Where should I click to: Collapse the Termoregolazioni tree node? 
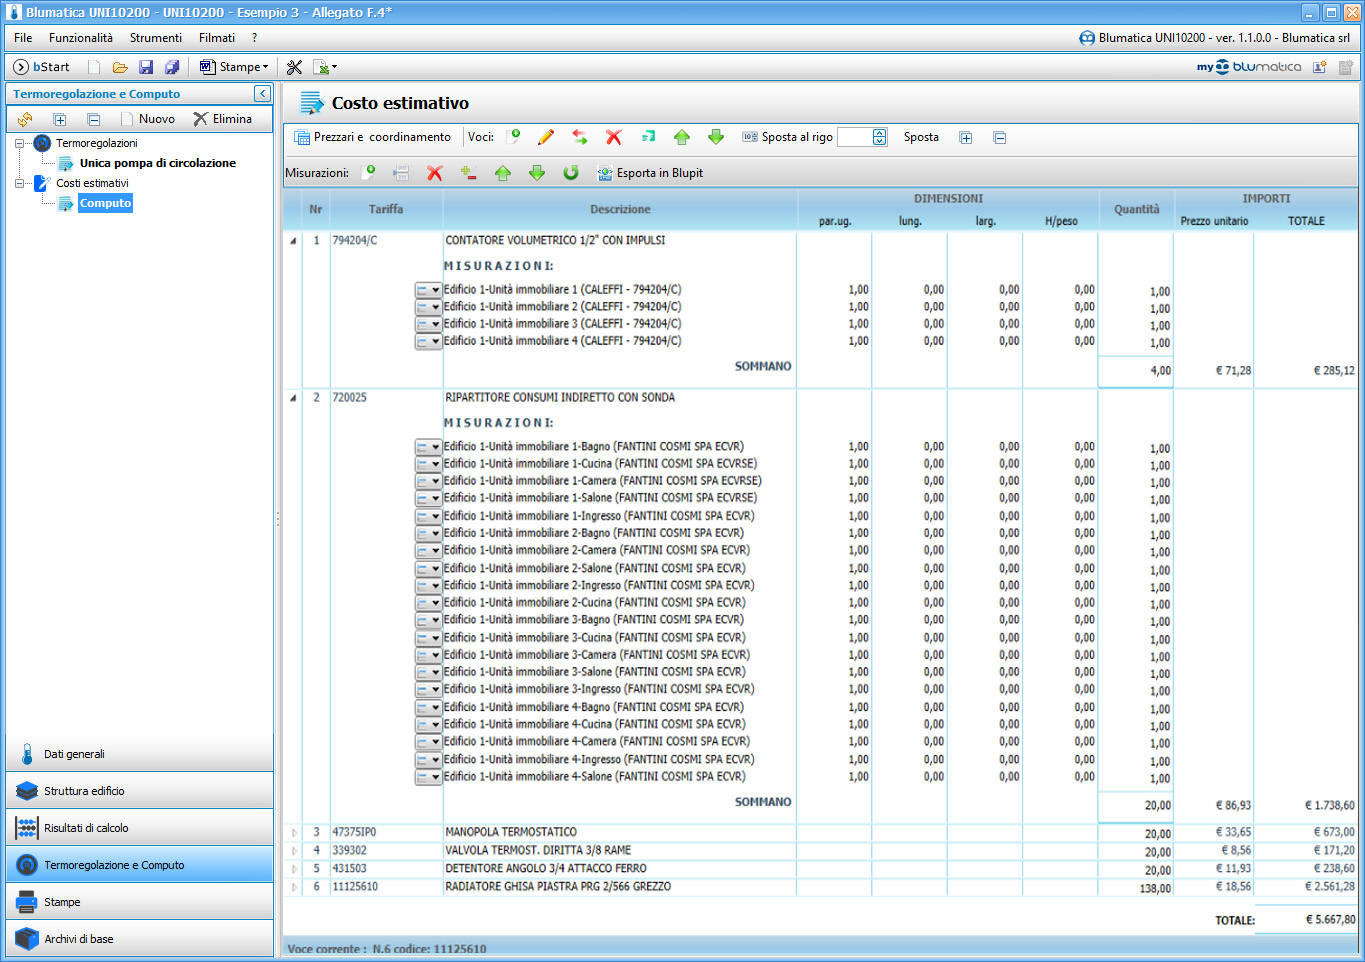pyautogui.click(x=19, y=144)
